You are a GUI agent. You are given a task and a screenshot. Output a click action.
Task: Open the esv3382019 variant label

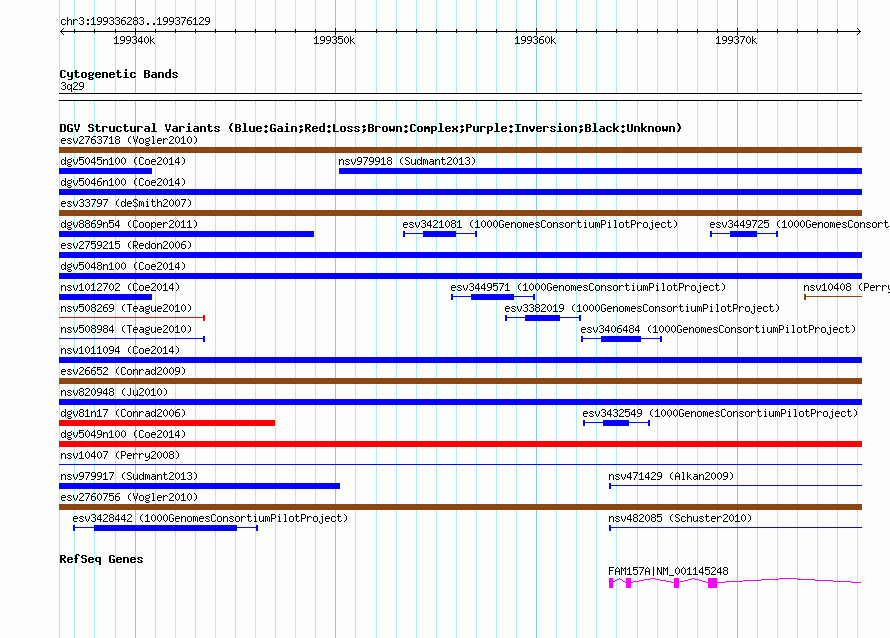642,308
